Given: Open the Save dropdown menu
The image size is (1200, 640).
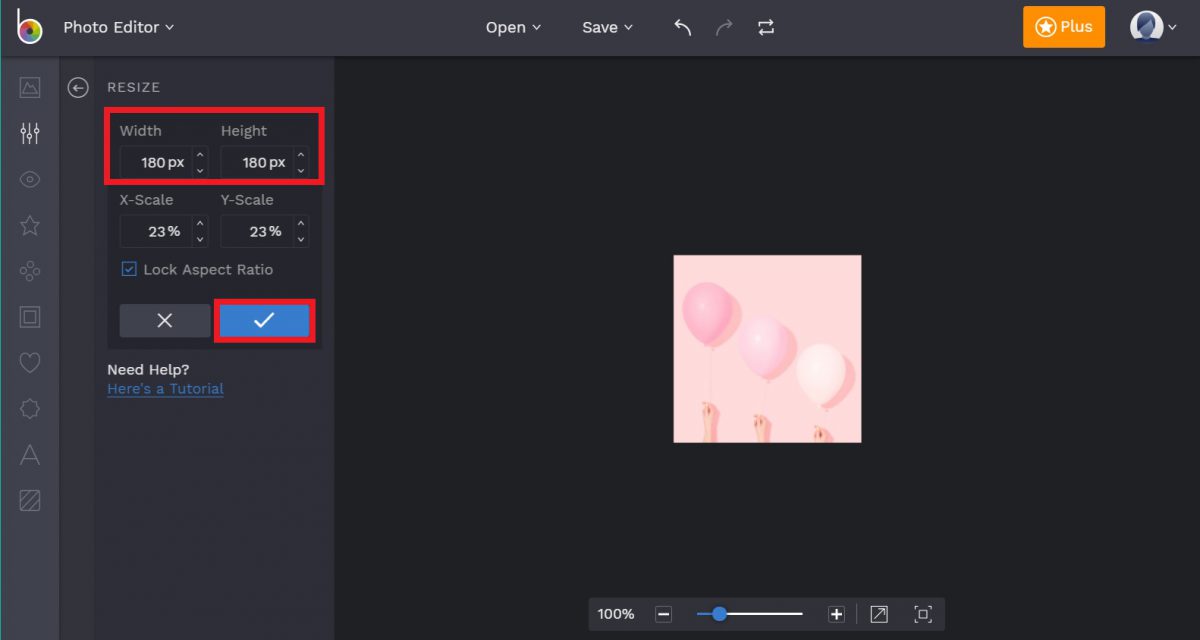Looking at the screenshot, I should click(x=607, y=27).
